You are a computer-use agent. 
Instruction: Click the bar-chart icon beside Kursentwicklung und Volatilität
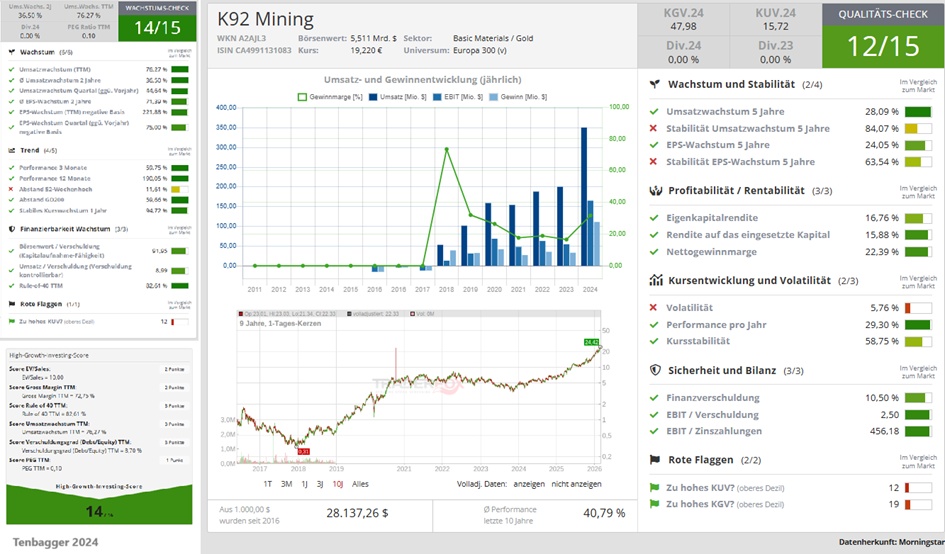(x=654, y=281)
